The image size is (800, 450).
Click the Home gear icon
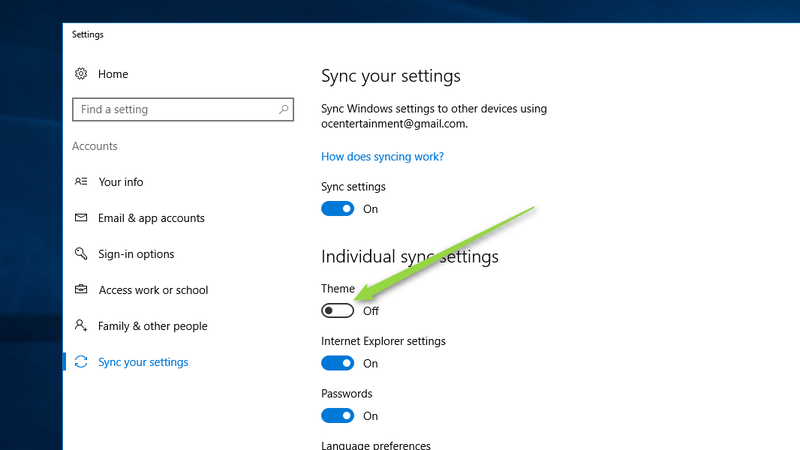pos(81,74)
